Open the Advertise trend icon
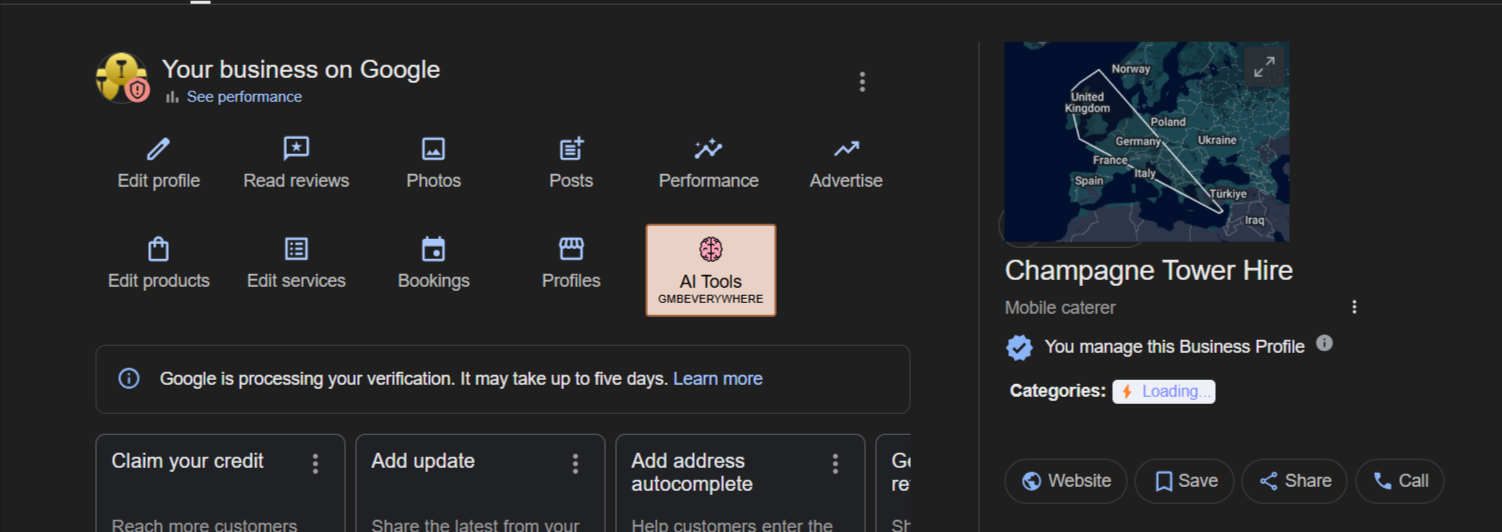 click(x=846, y=150)
